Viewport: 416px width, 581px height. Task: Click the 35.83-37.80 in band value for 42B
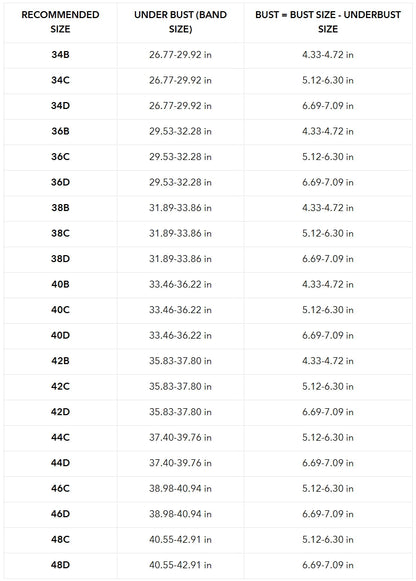point(180,361)
